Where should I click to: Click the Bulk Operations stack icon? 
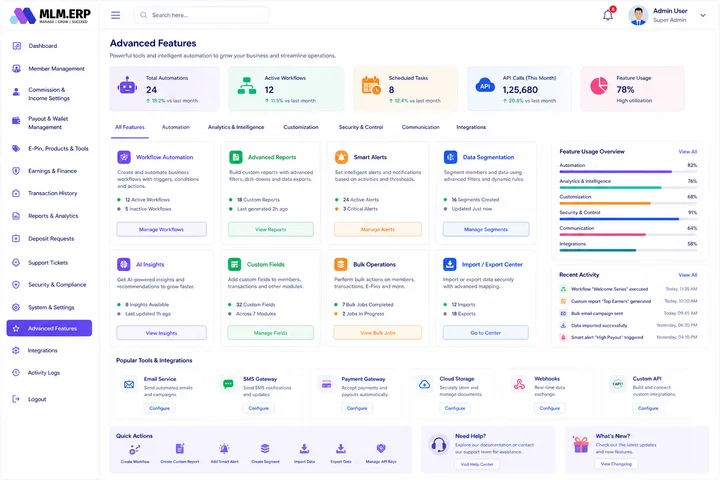[x=341, y=265]
